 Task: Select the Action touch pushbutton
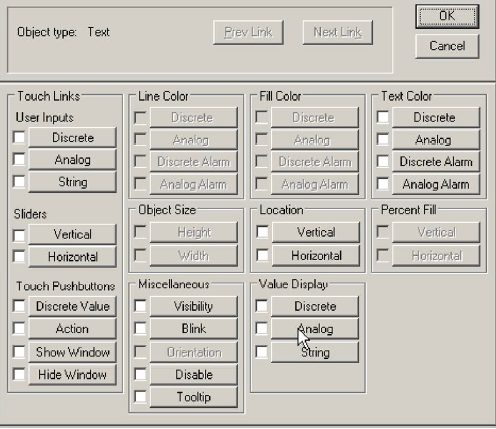pos(73,329)
